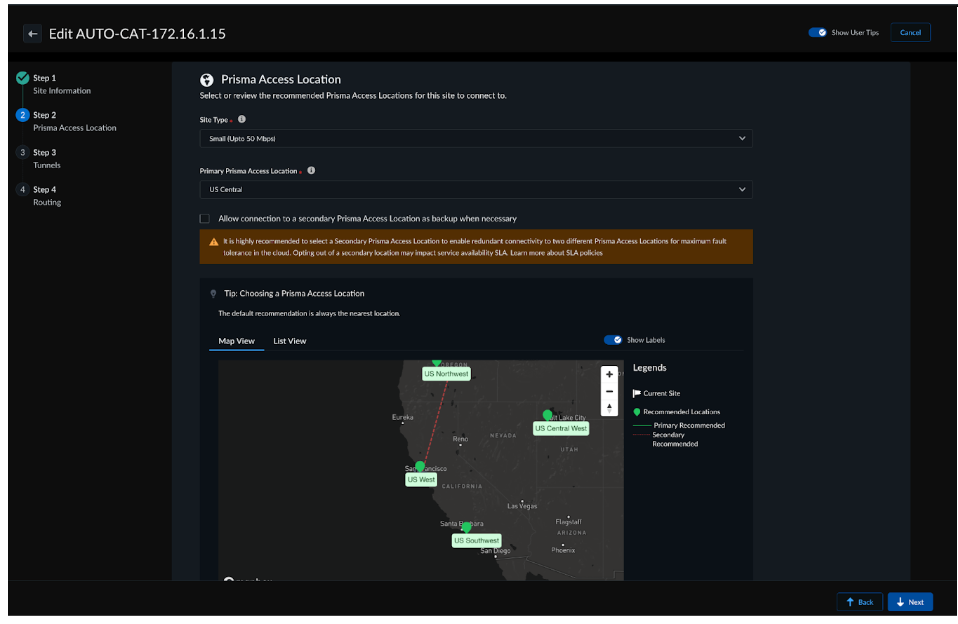Open Step 1 Site Information

coord(62,84)
